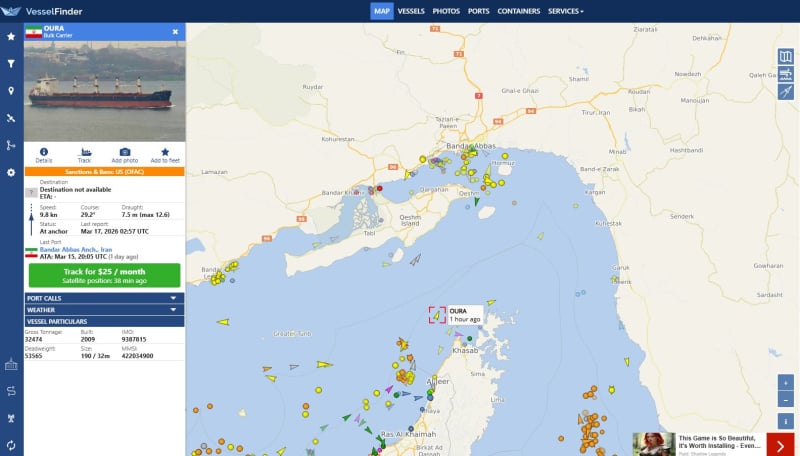Open the VESSELS page
Screen dimensions: 800x456
[x=411, y=11]
